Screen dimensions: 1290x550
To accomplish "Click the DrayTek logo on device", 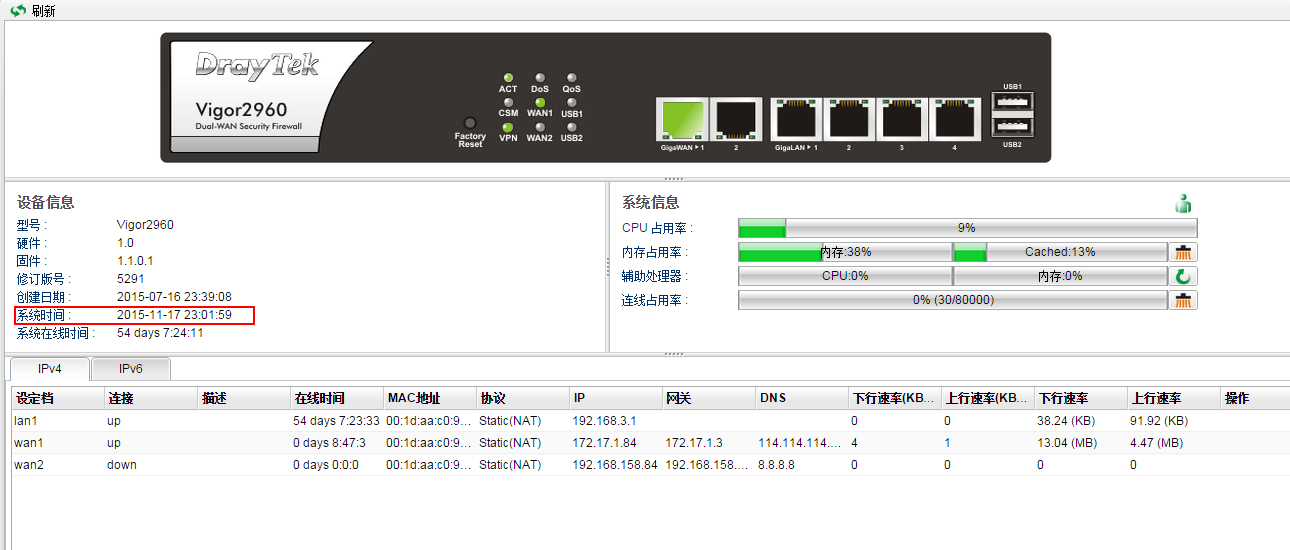I will coord(258,66).
